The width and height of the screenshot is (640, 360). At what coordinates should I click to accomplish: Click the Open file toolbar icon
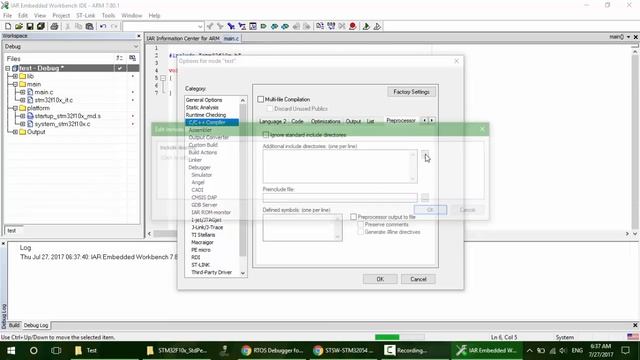click(19, 27)
